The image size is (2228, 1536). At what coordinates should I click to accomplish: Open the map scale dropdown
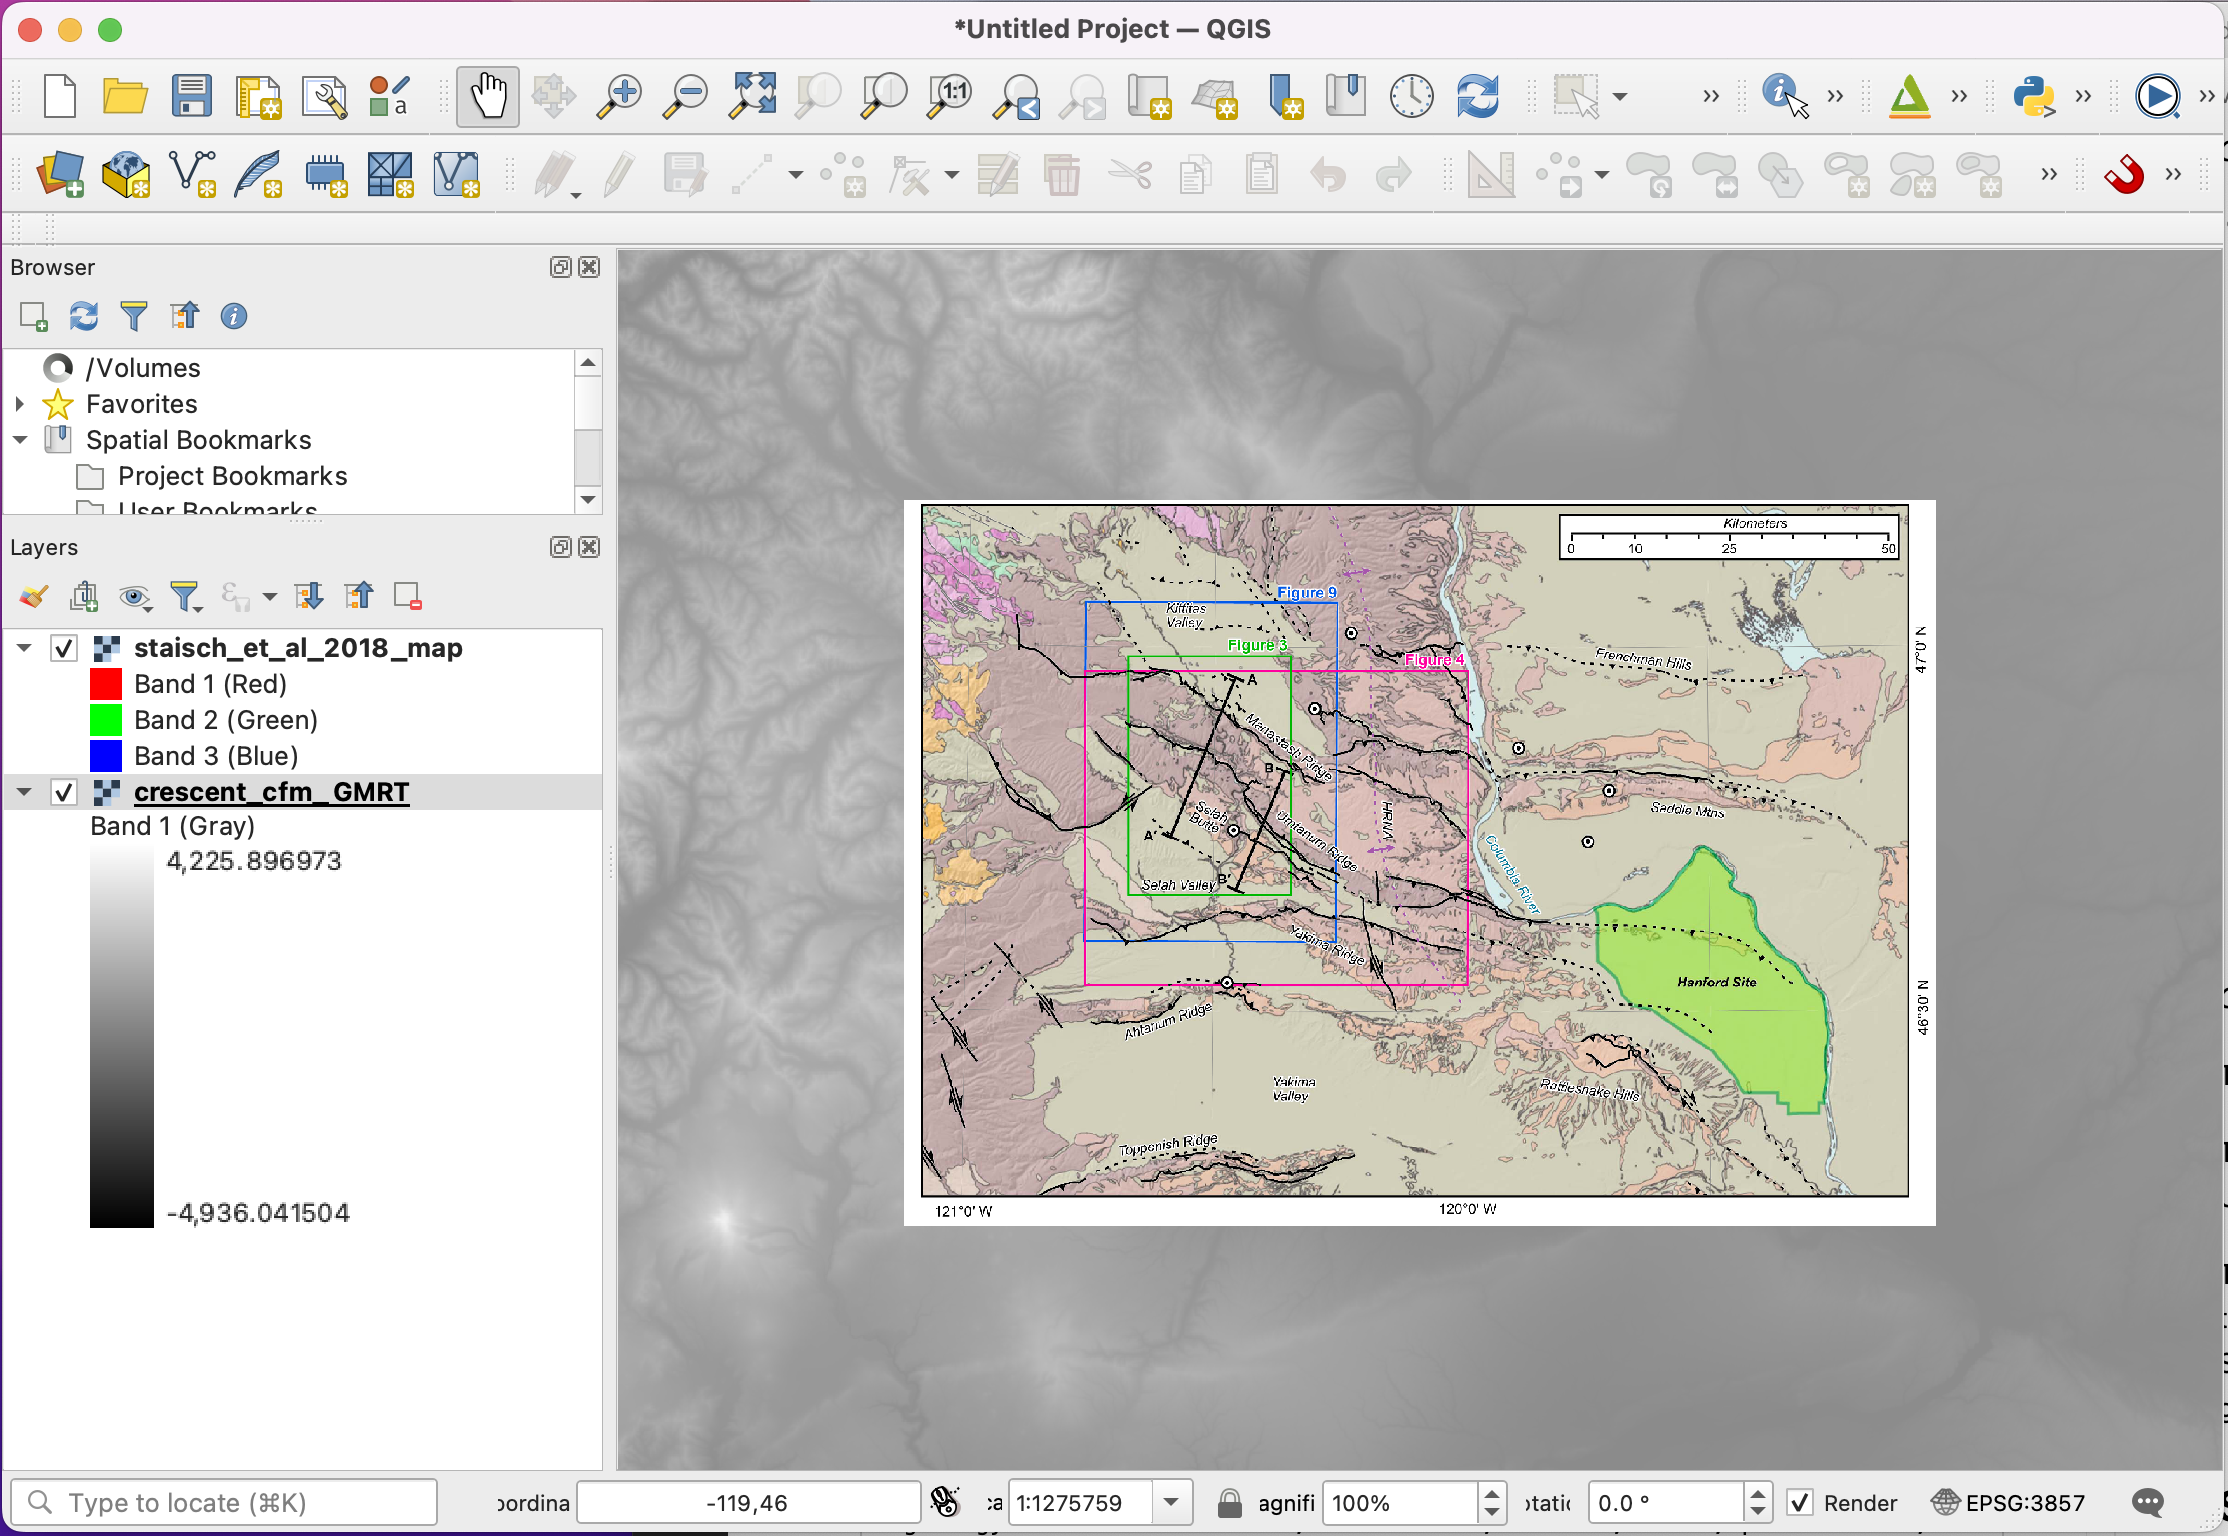(x=1171, y=1503)
